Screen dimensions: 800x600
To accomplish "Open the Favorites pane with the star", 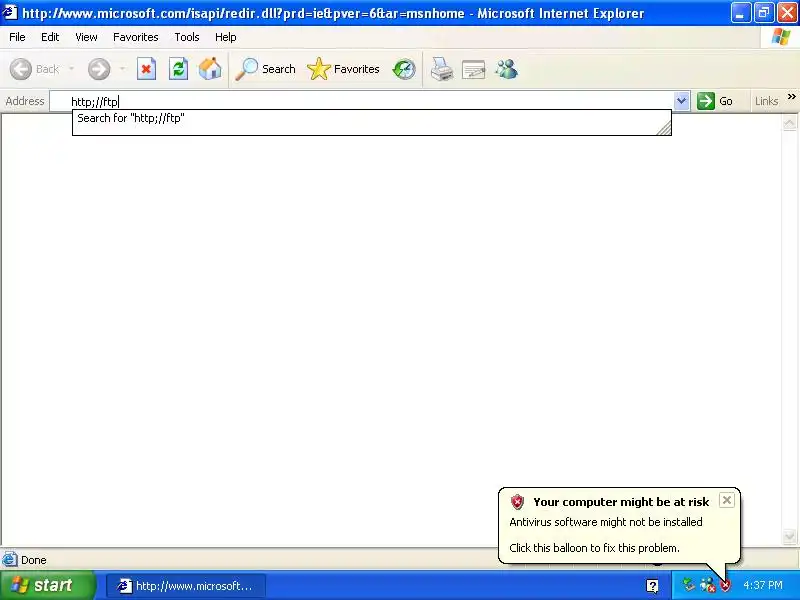I will point(343,69).
